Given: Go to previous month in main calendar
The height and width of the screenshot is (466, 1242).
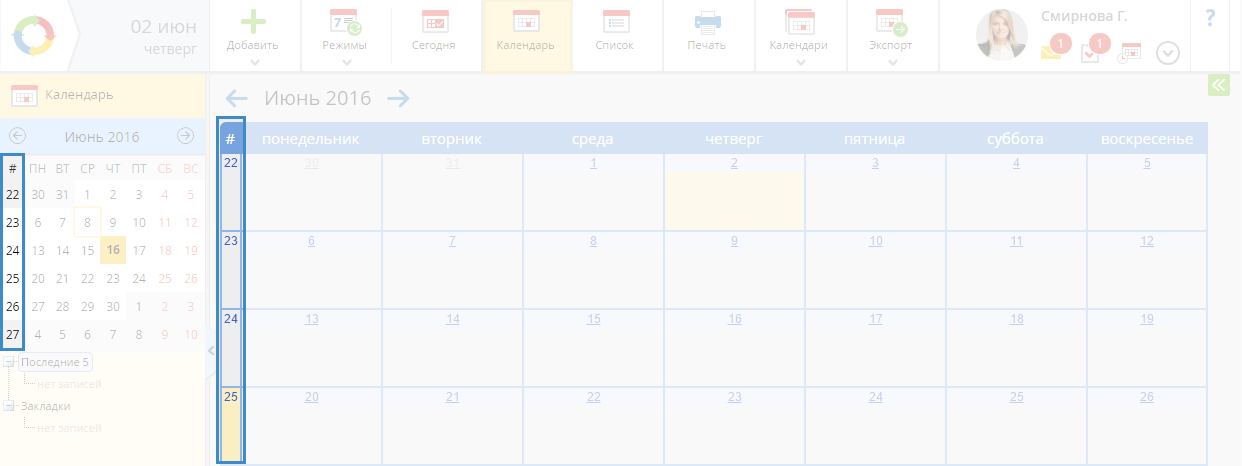Looking at the screenshot, I should click(236, 98).
